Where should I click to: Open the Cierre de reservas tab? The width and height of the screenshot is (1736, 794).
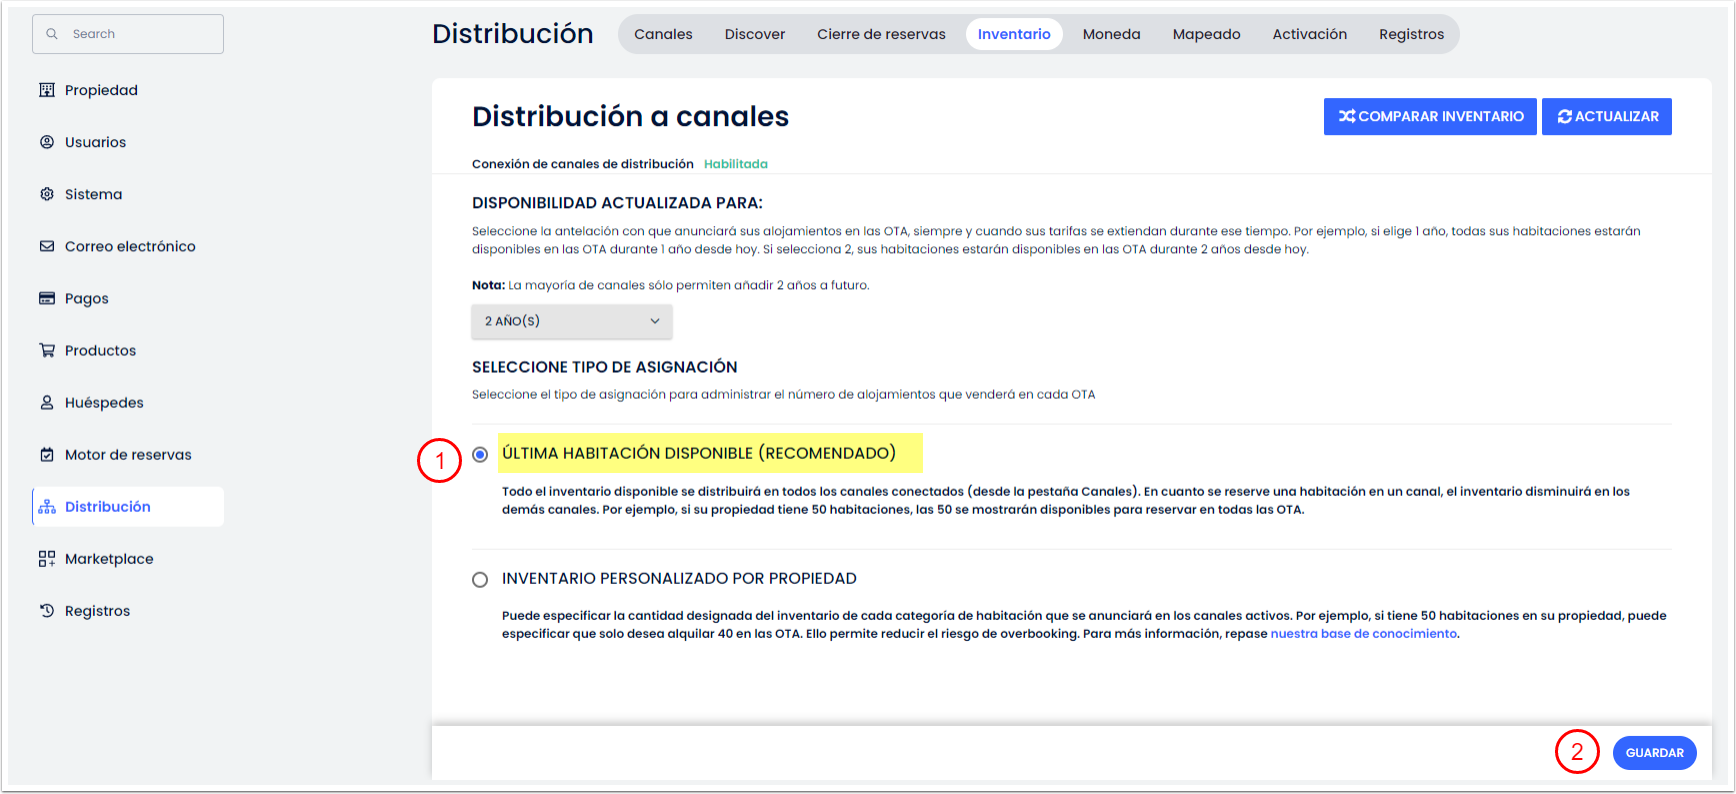[x=881, y=34]
